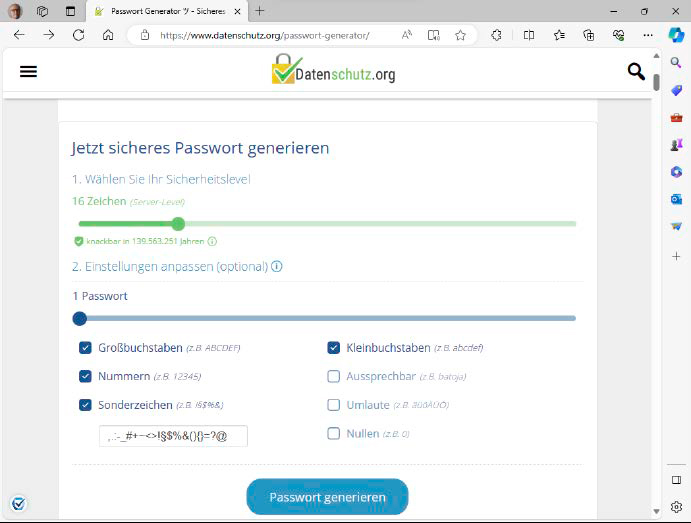Close the Passwort Generator tab
This screenshot has width=691, height=523.
237,11
